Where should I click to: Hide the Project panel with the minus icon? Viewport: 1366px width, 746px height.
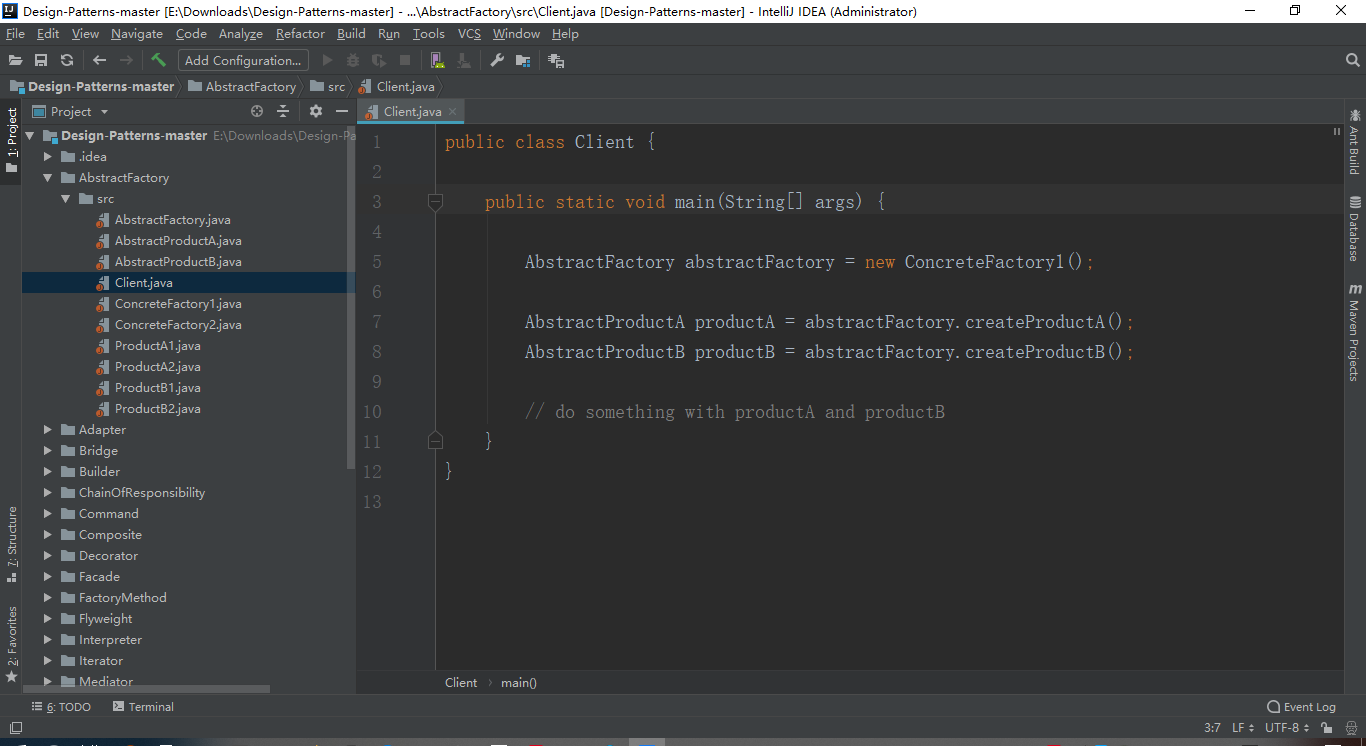point(342,111)
